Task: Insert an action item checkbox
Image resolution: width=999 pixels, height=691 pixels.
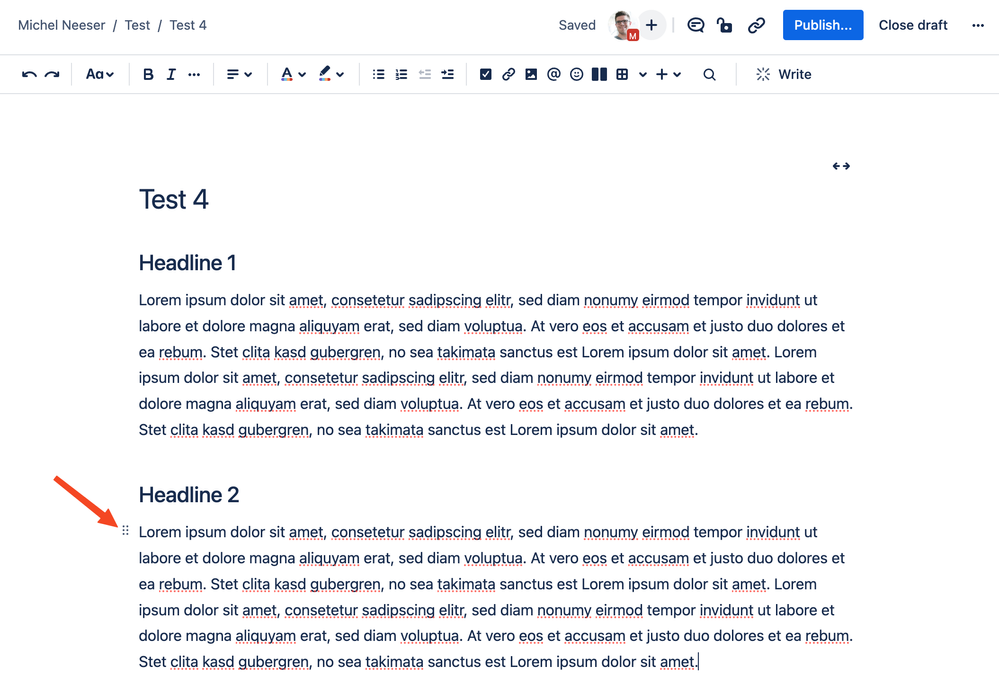Action: [x=485, y=75]
